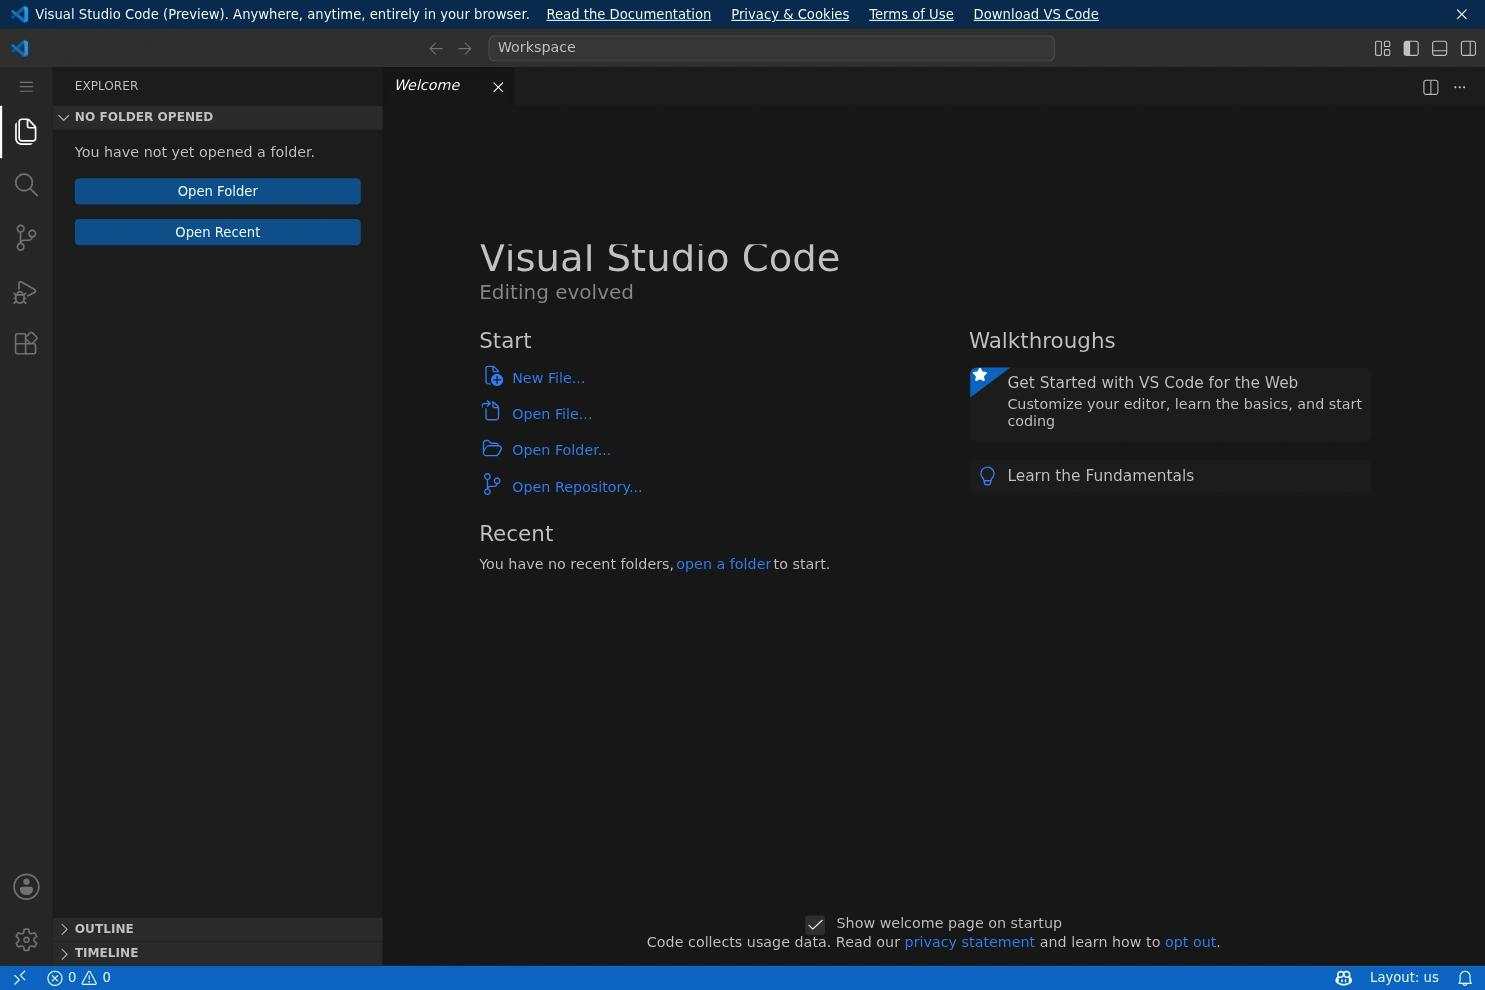Open the editor More Actions menu

(x=1460, y=87)
